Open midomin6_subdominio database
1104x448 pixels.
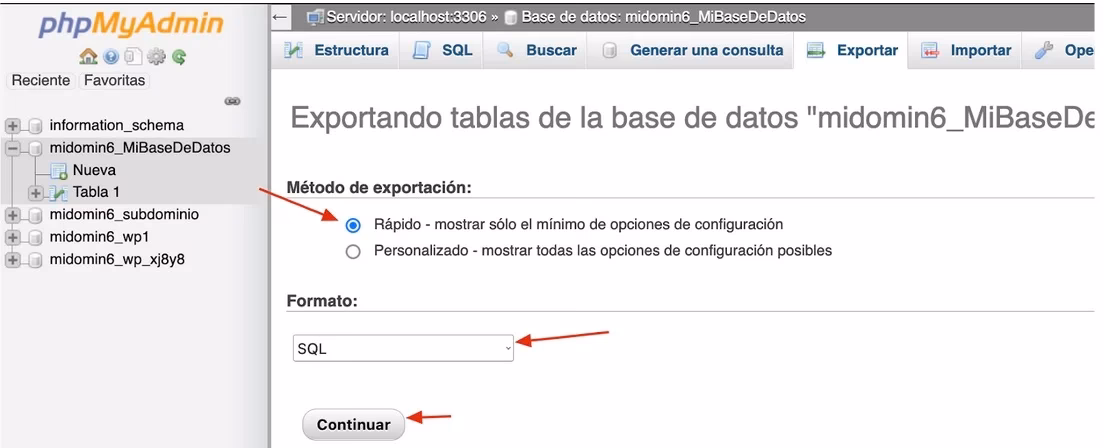pyautogui.click(x=124, y=215)
